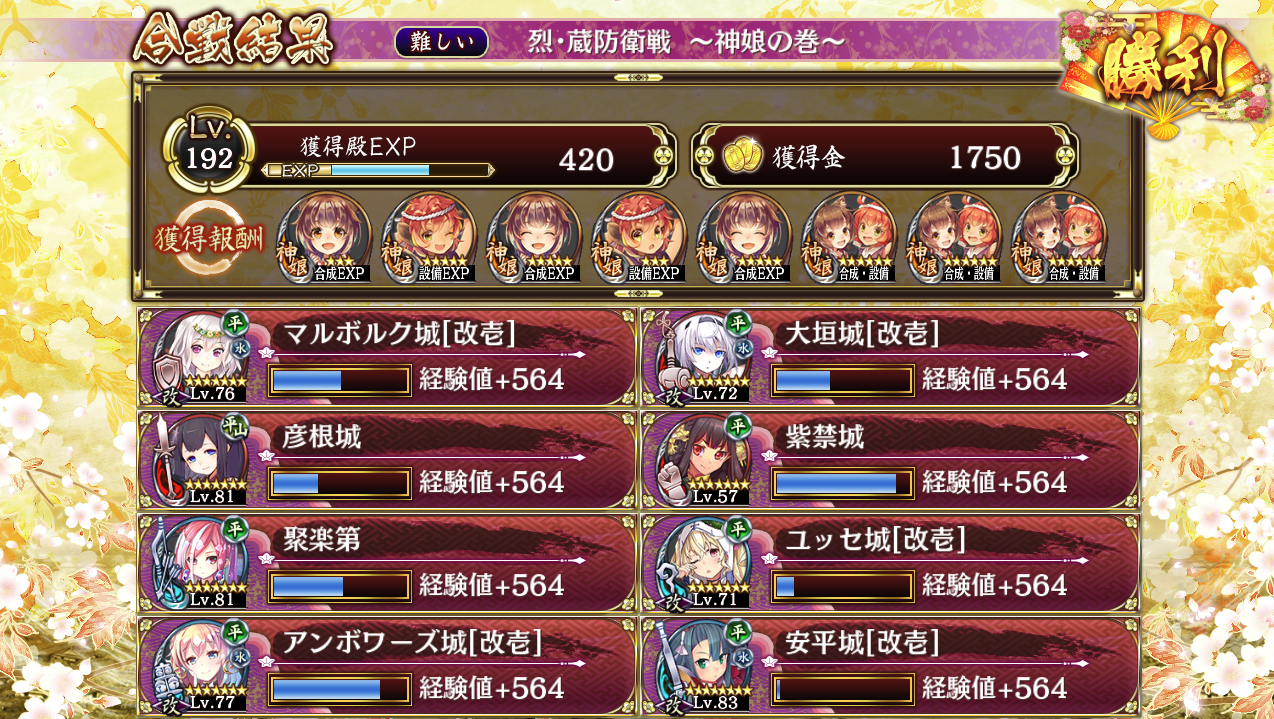Click the 合戦結果 title banner
Image resolution: width=1274 pixels, height=719 pixels.
(x=233, y=43)
